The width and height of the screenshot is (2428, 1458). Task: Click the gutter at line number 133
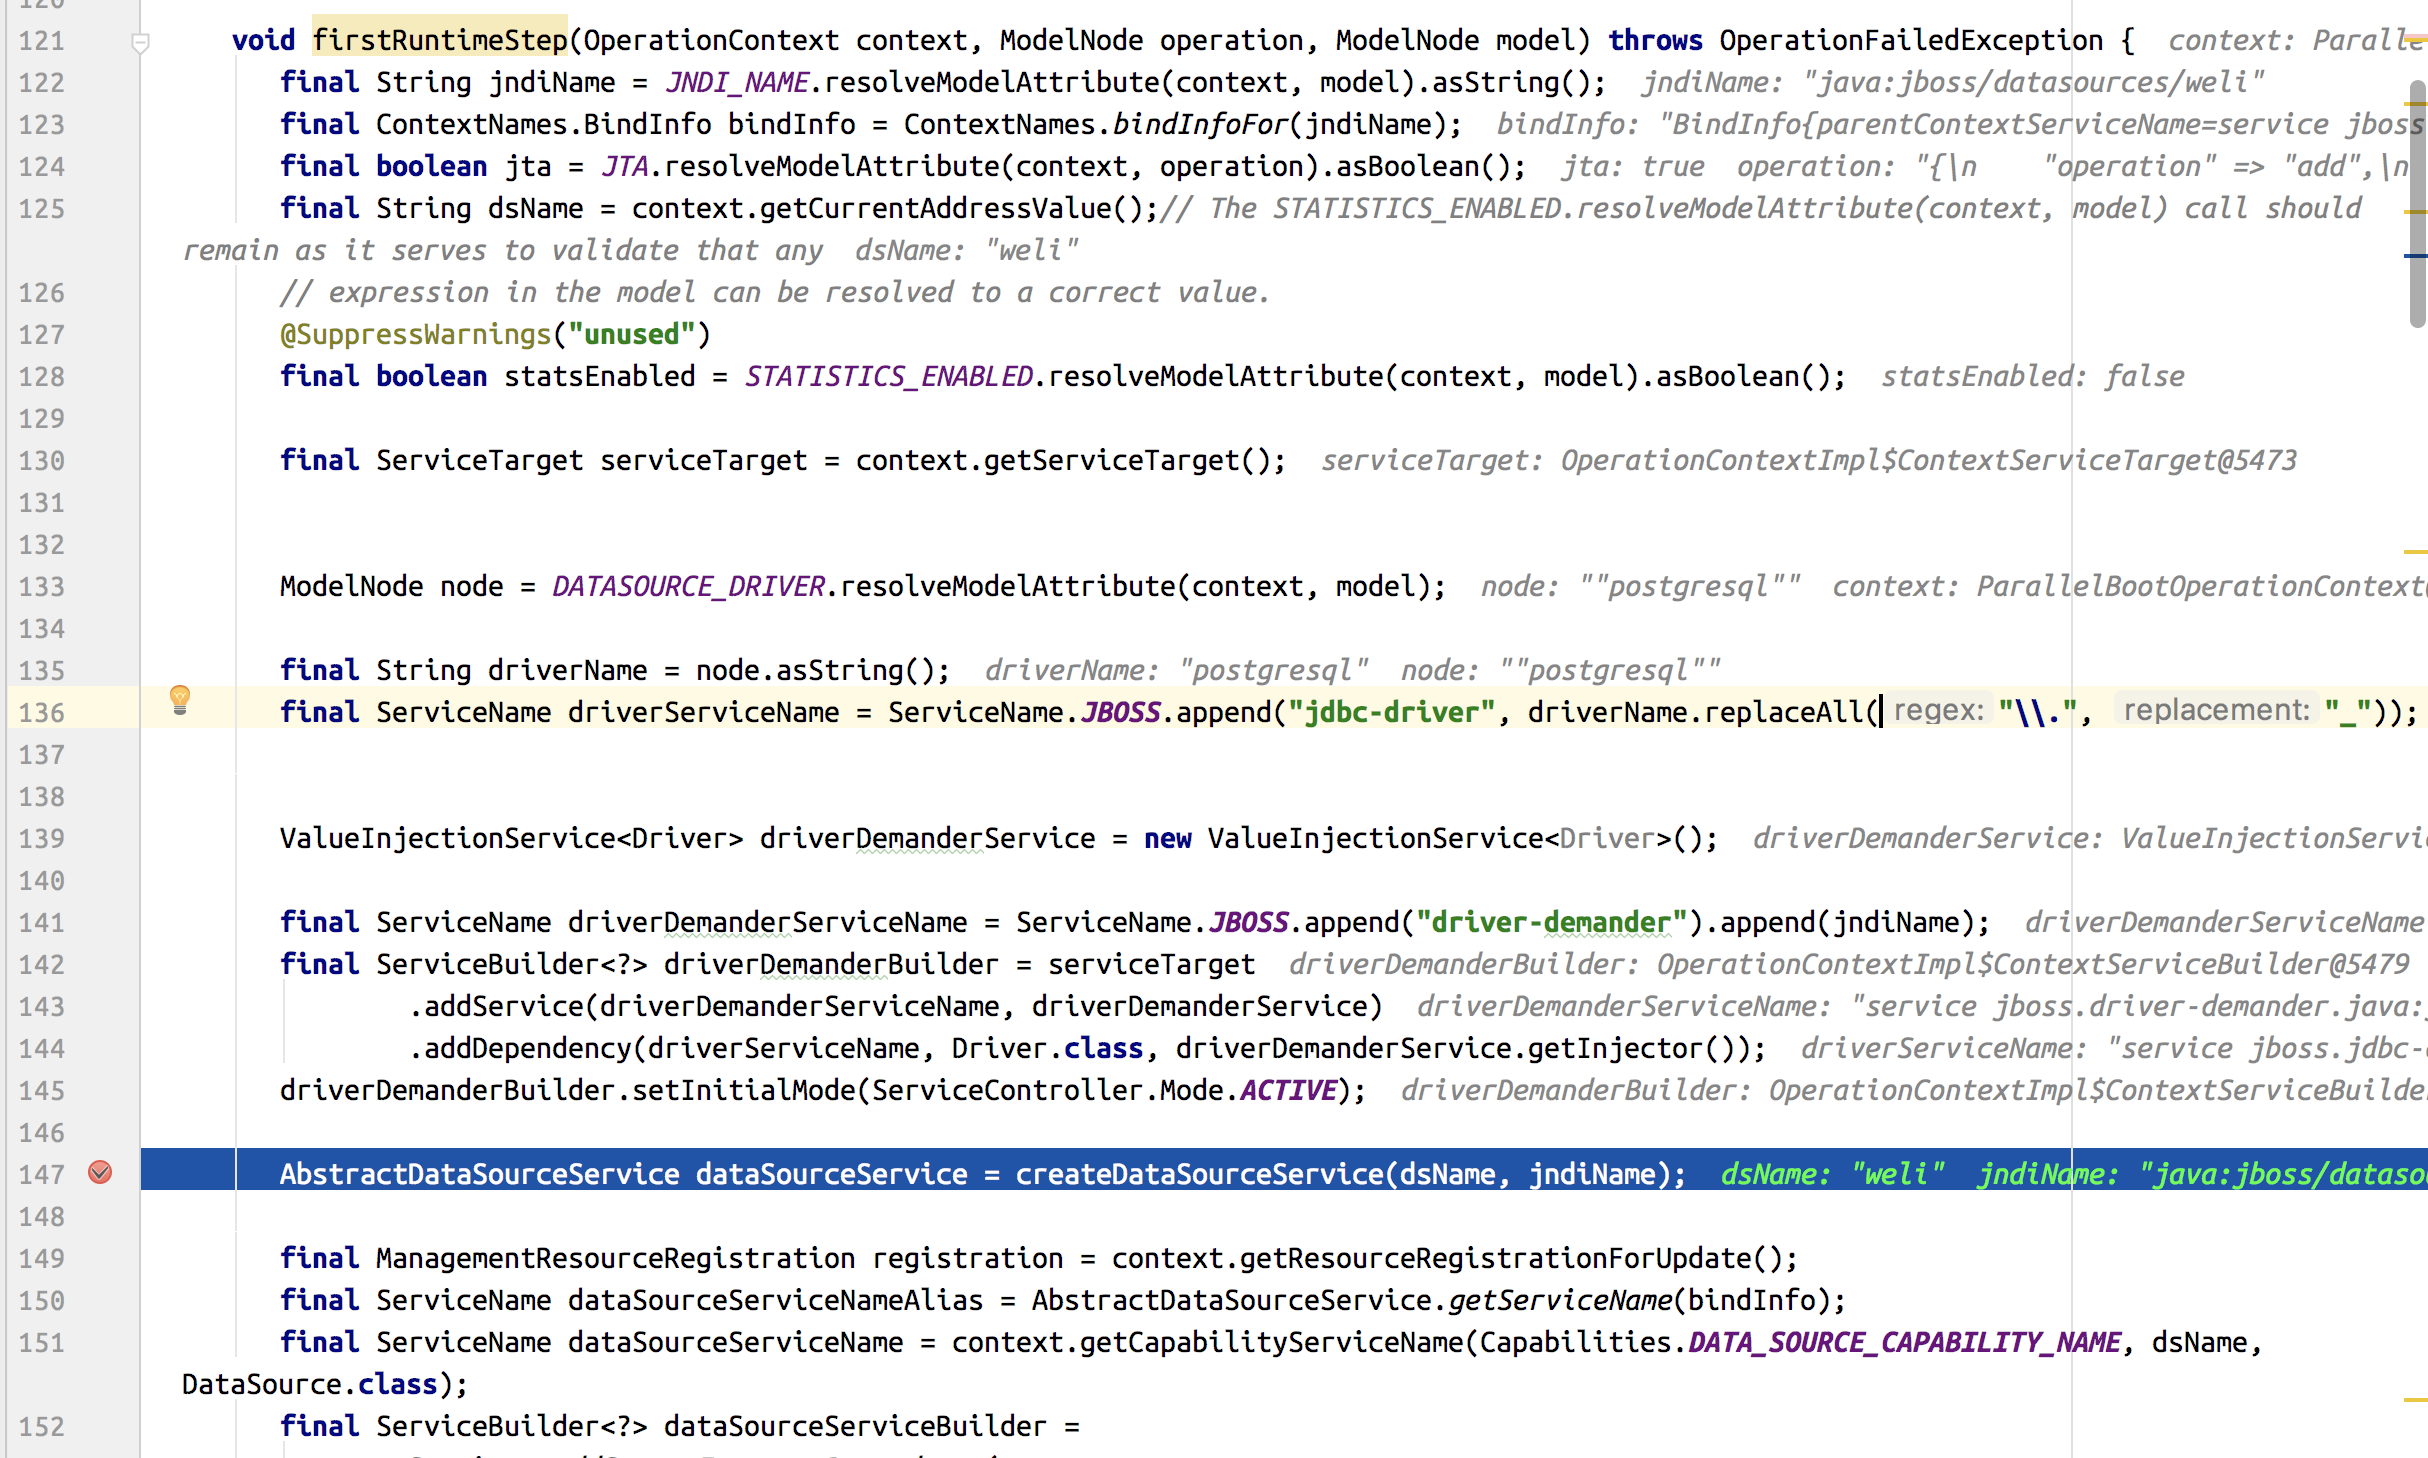click(42, 587)
